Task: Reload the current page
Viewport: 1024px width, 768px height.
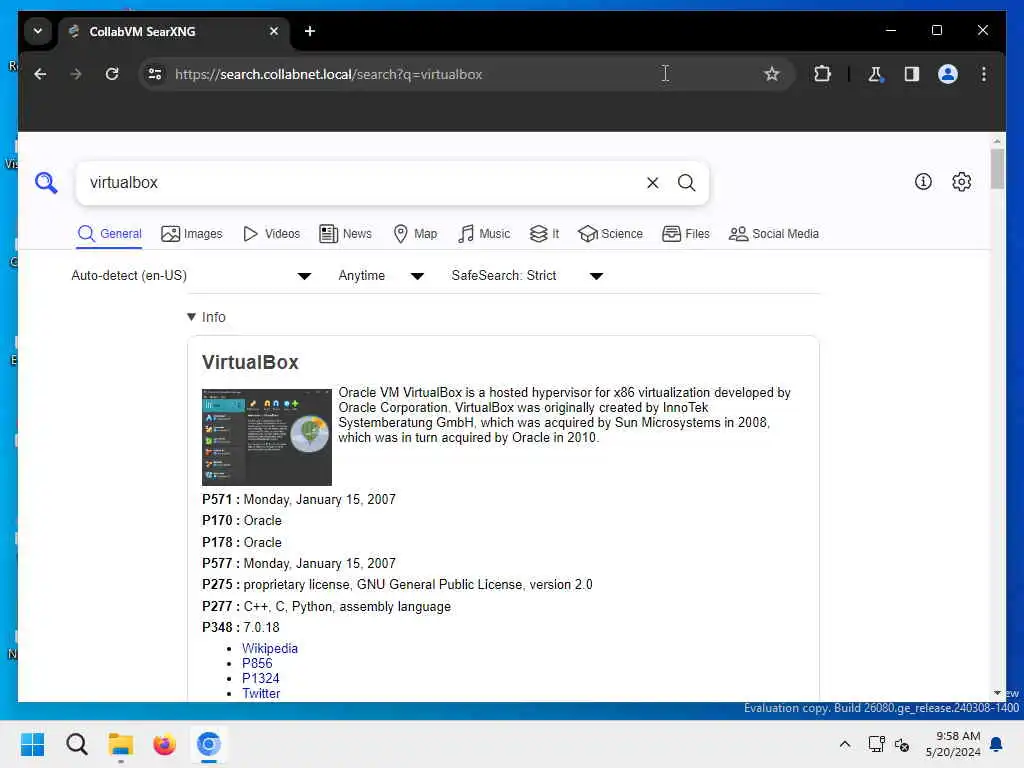Action: tap(112, 74)
